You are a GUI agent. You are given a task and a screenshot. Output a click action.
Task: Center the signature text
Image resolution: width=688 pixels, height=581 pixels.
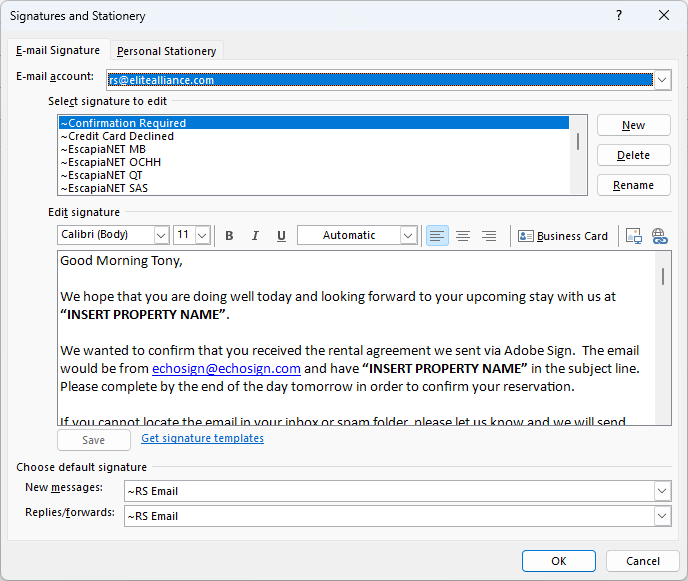click(463, 236)
